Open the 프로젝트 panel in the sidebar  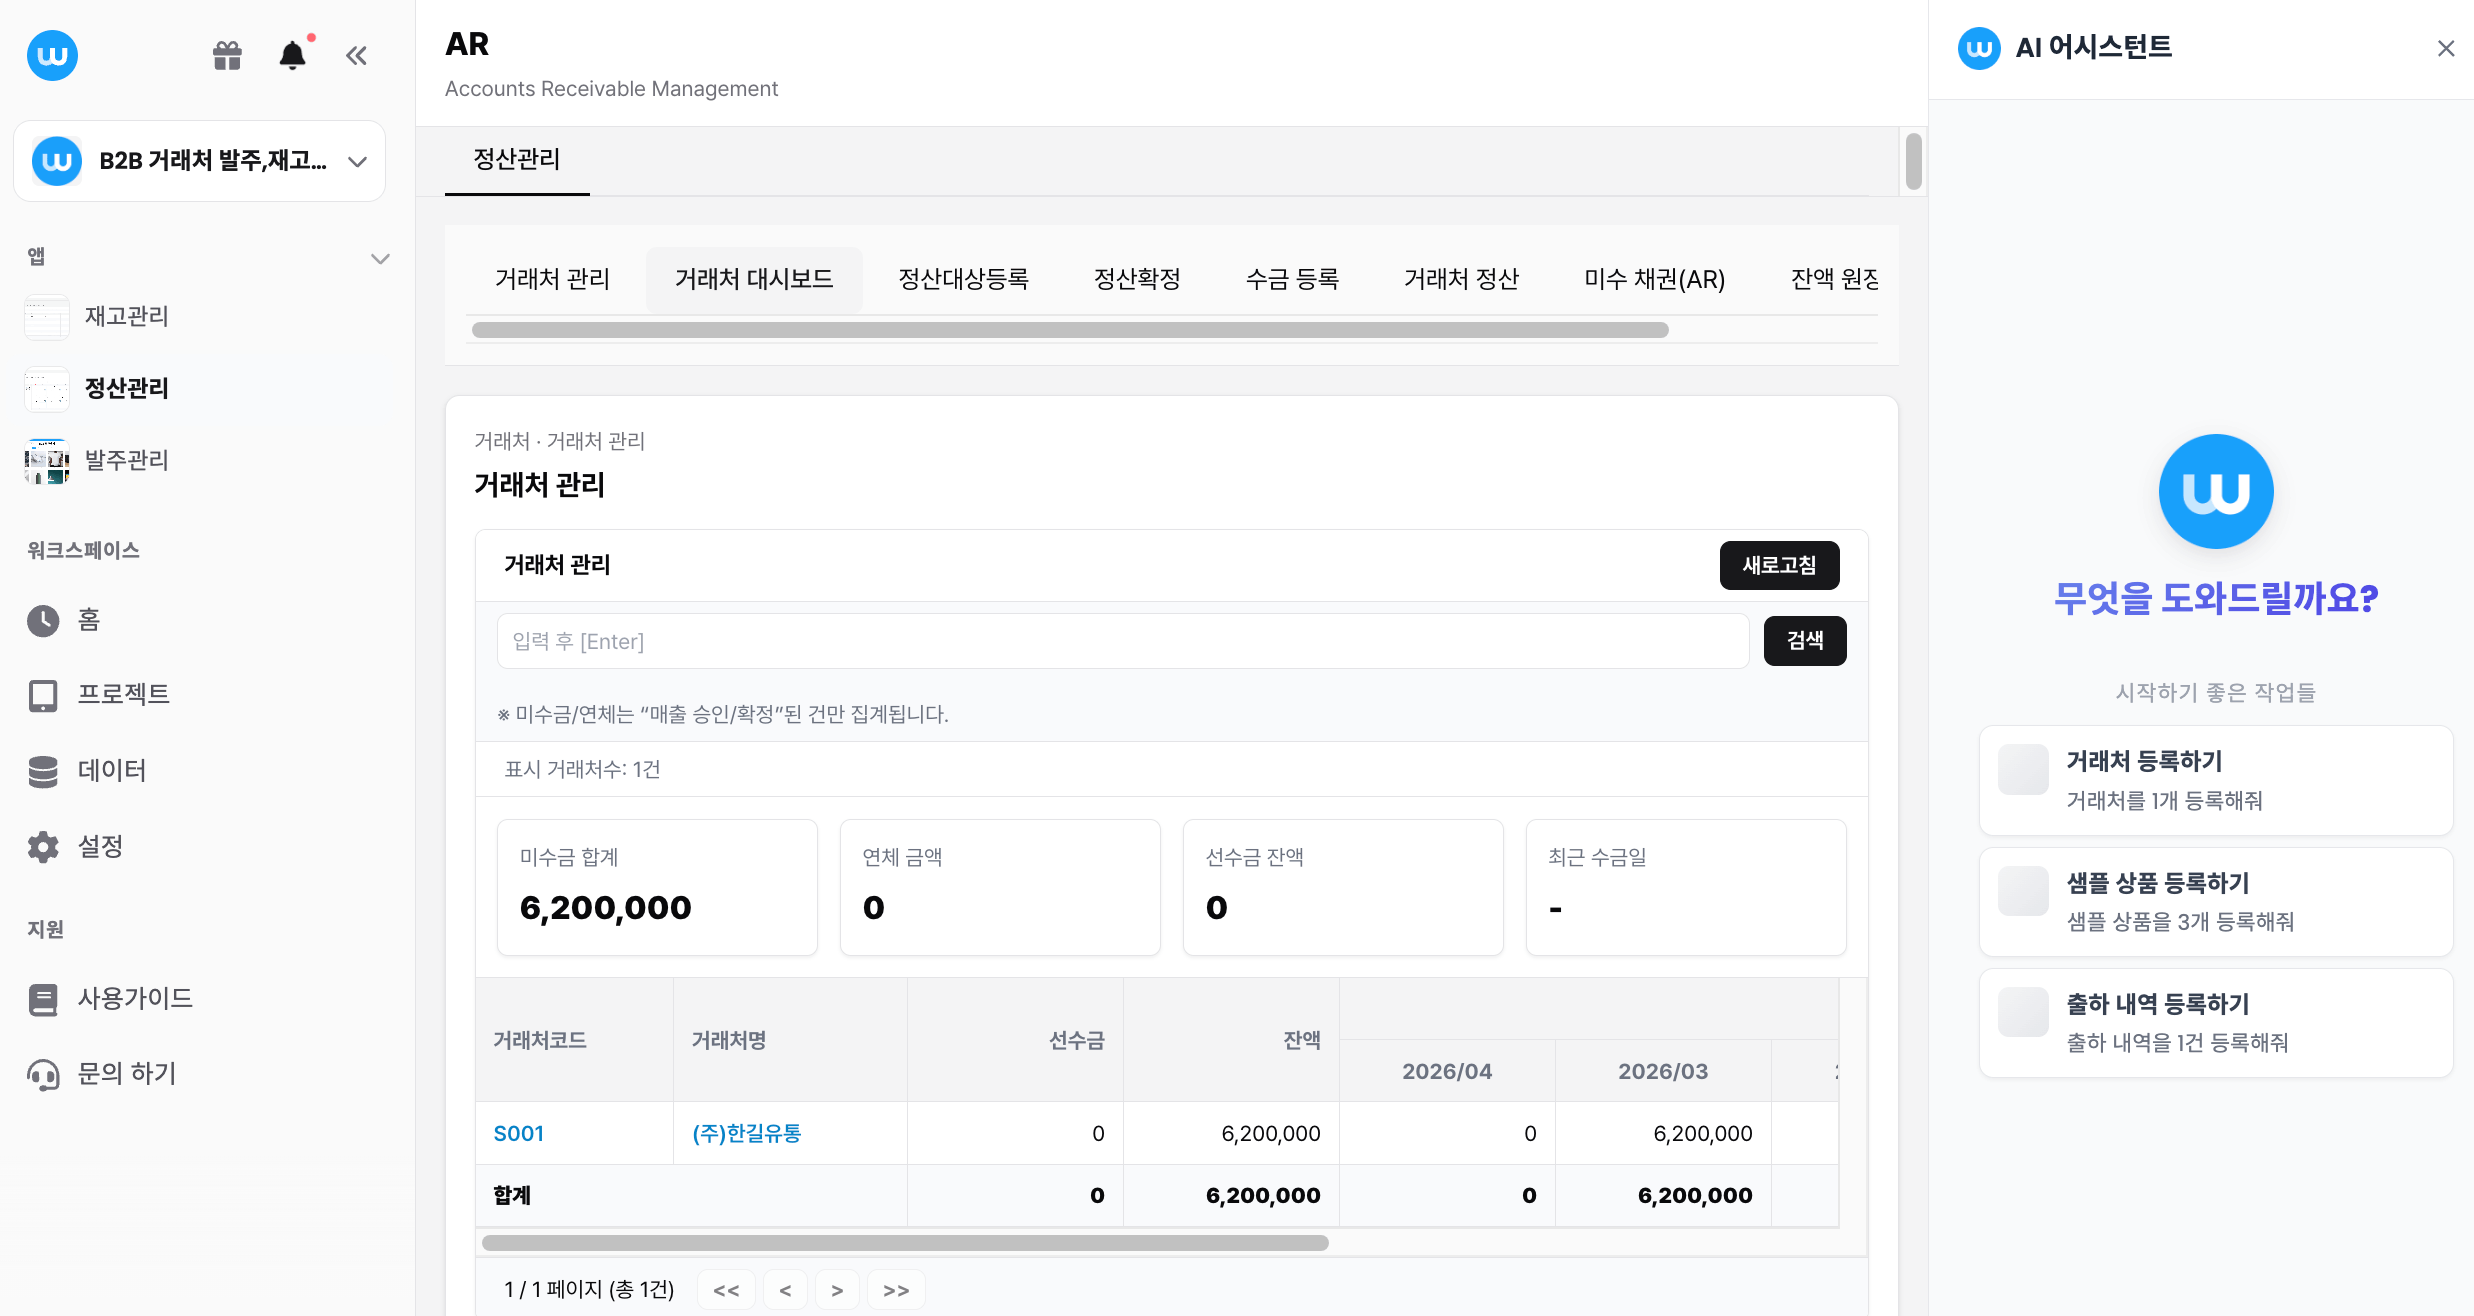(x=124, y=694)
